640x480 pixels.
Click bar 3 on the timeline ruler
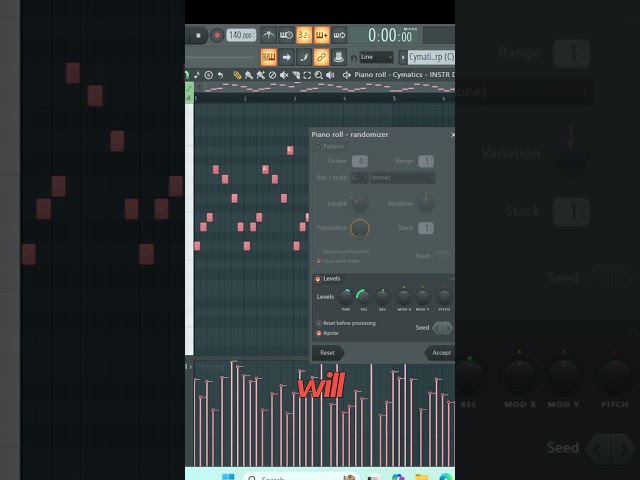tap(295, 99)
